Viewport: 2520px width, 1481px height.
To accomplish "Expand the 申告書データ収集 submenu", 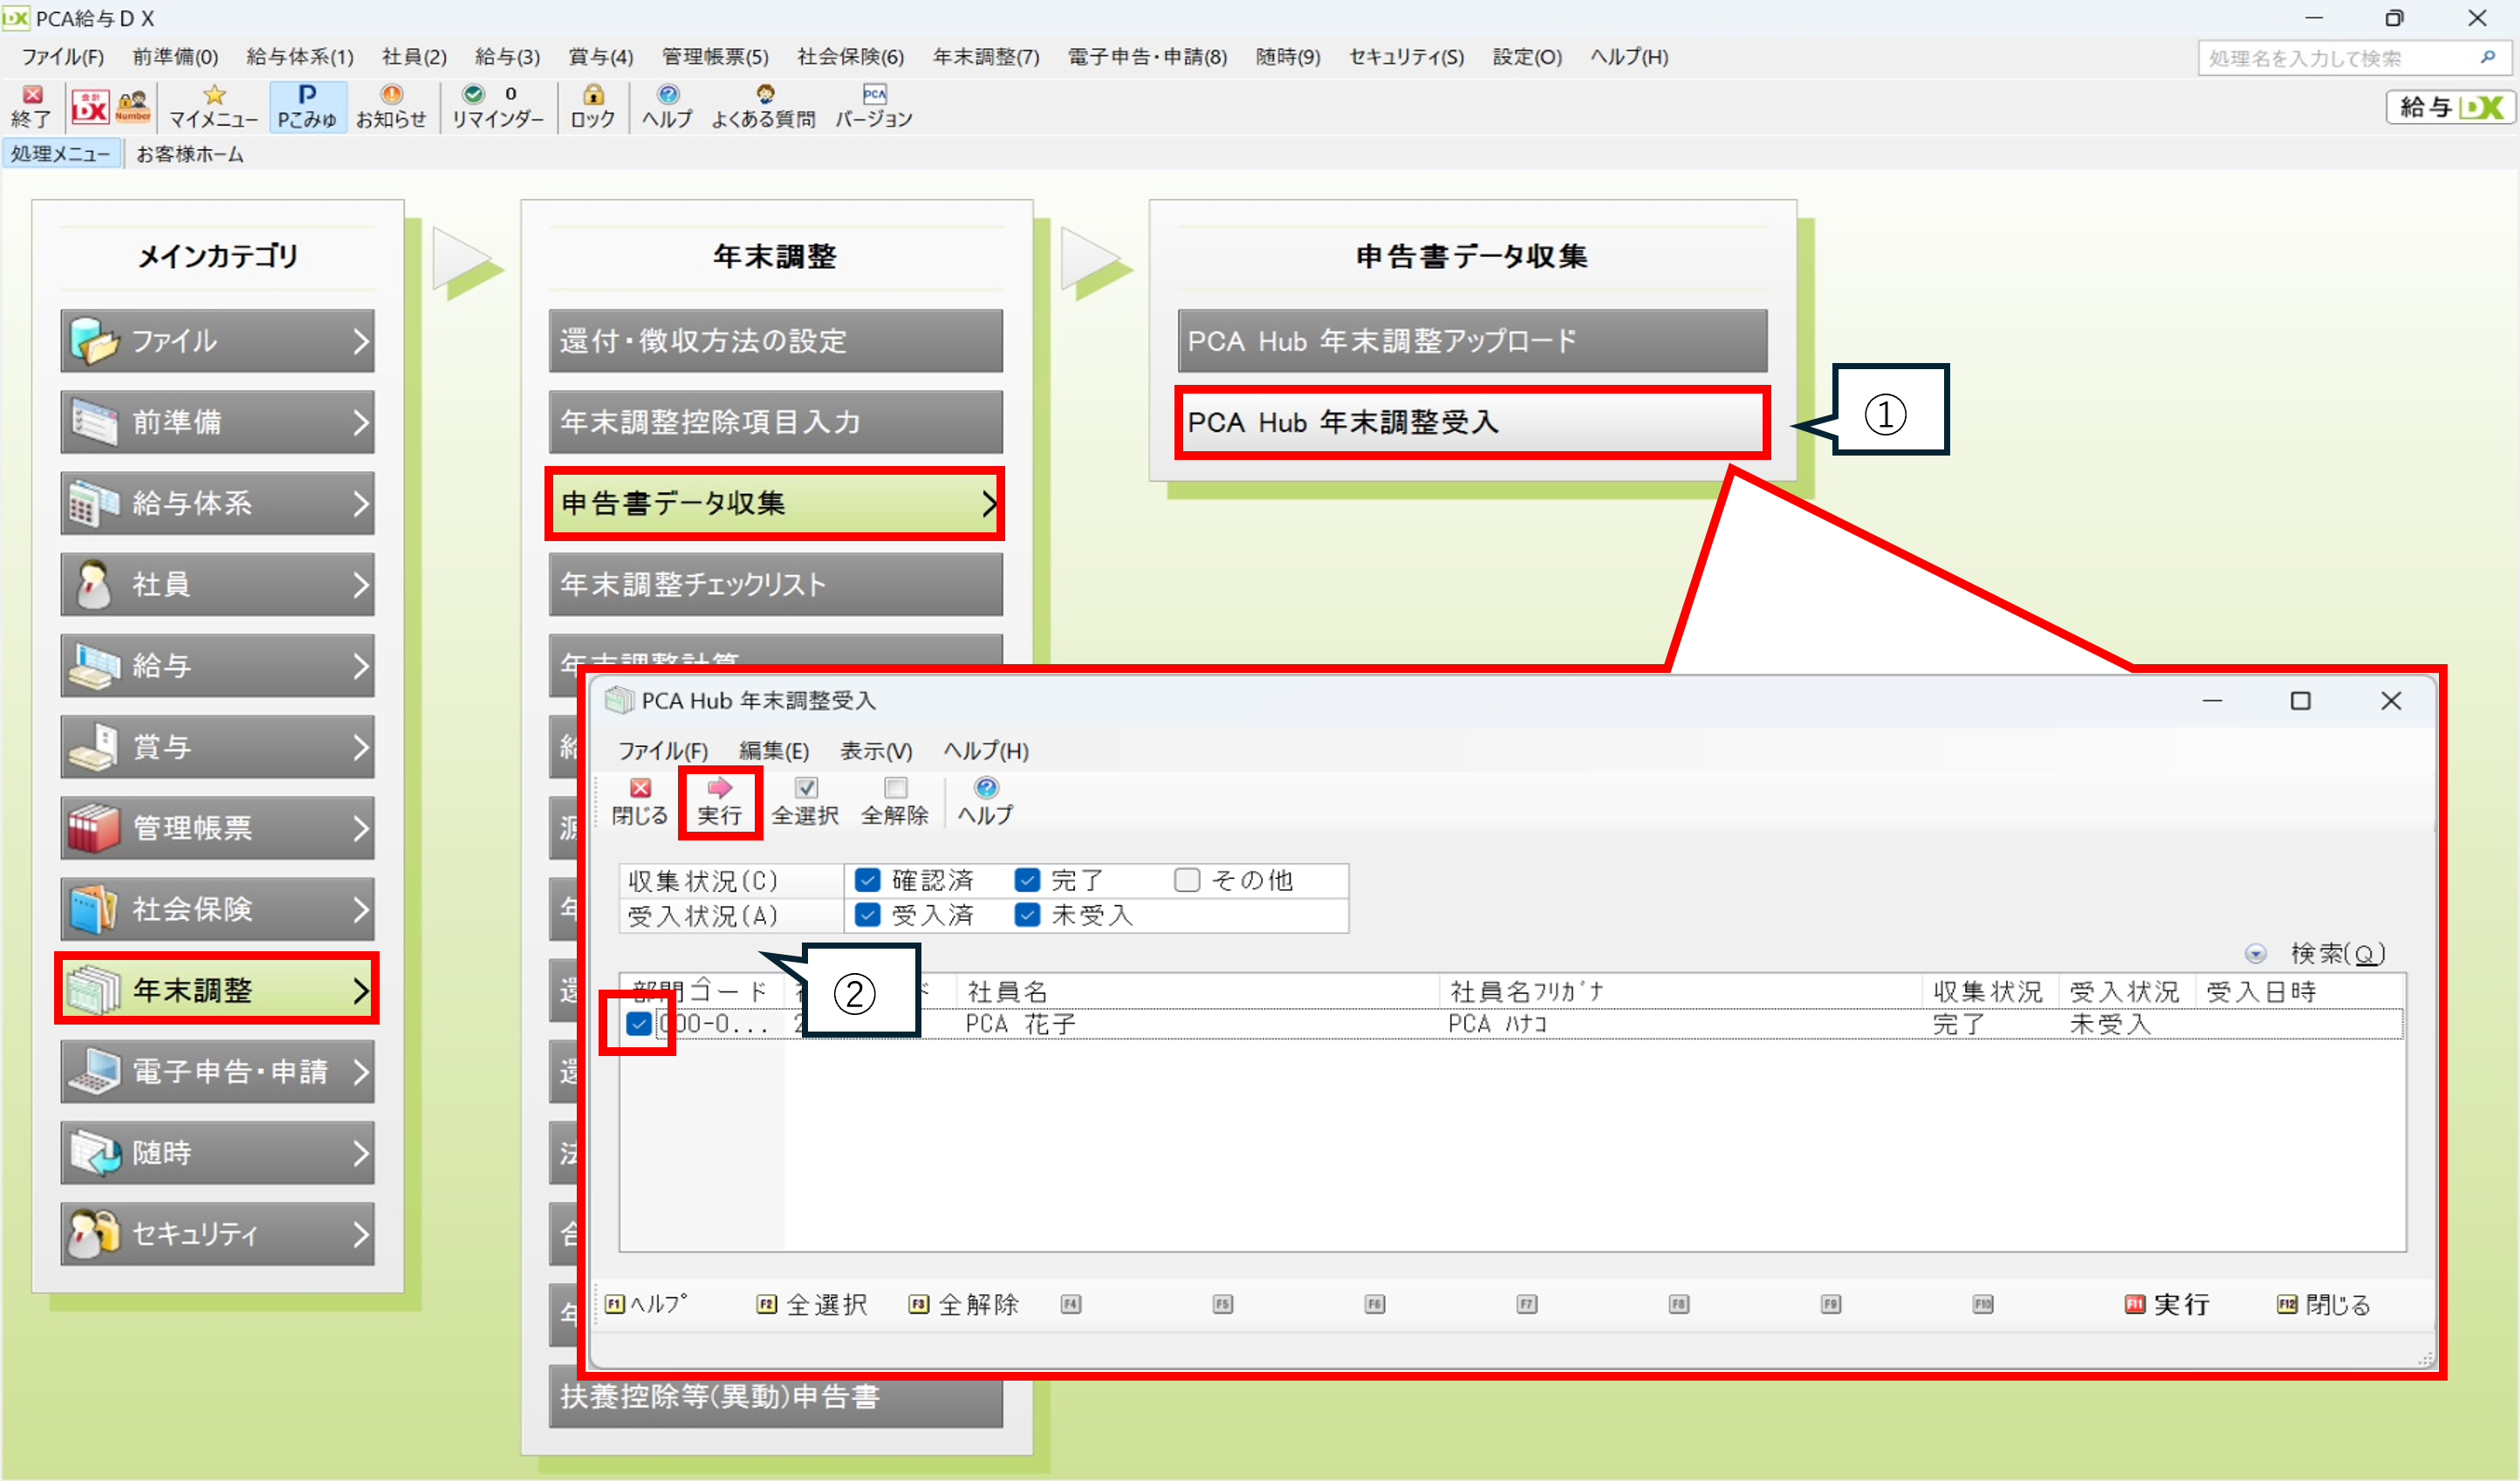I will [775, 503].
